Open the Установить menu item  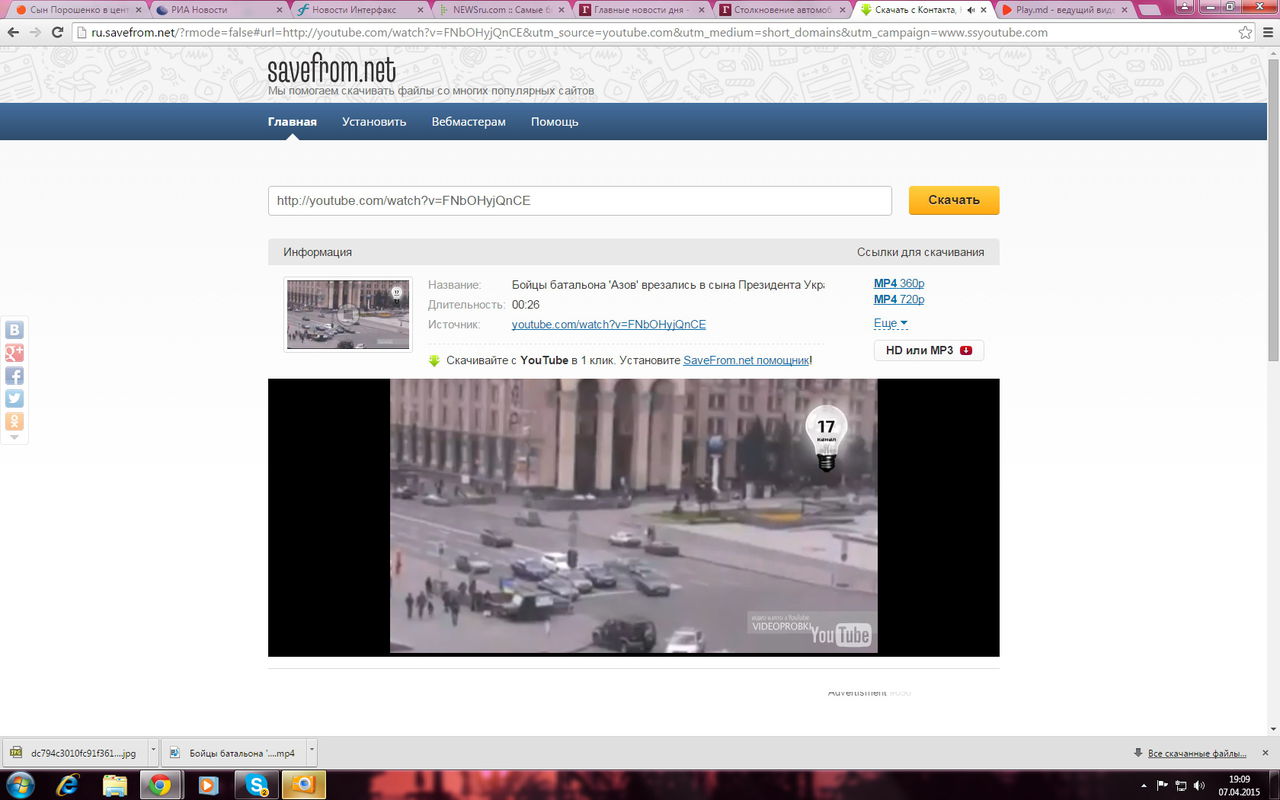pyautogui.click(x=374, y=122)
